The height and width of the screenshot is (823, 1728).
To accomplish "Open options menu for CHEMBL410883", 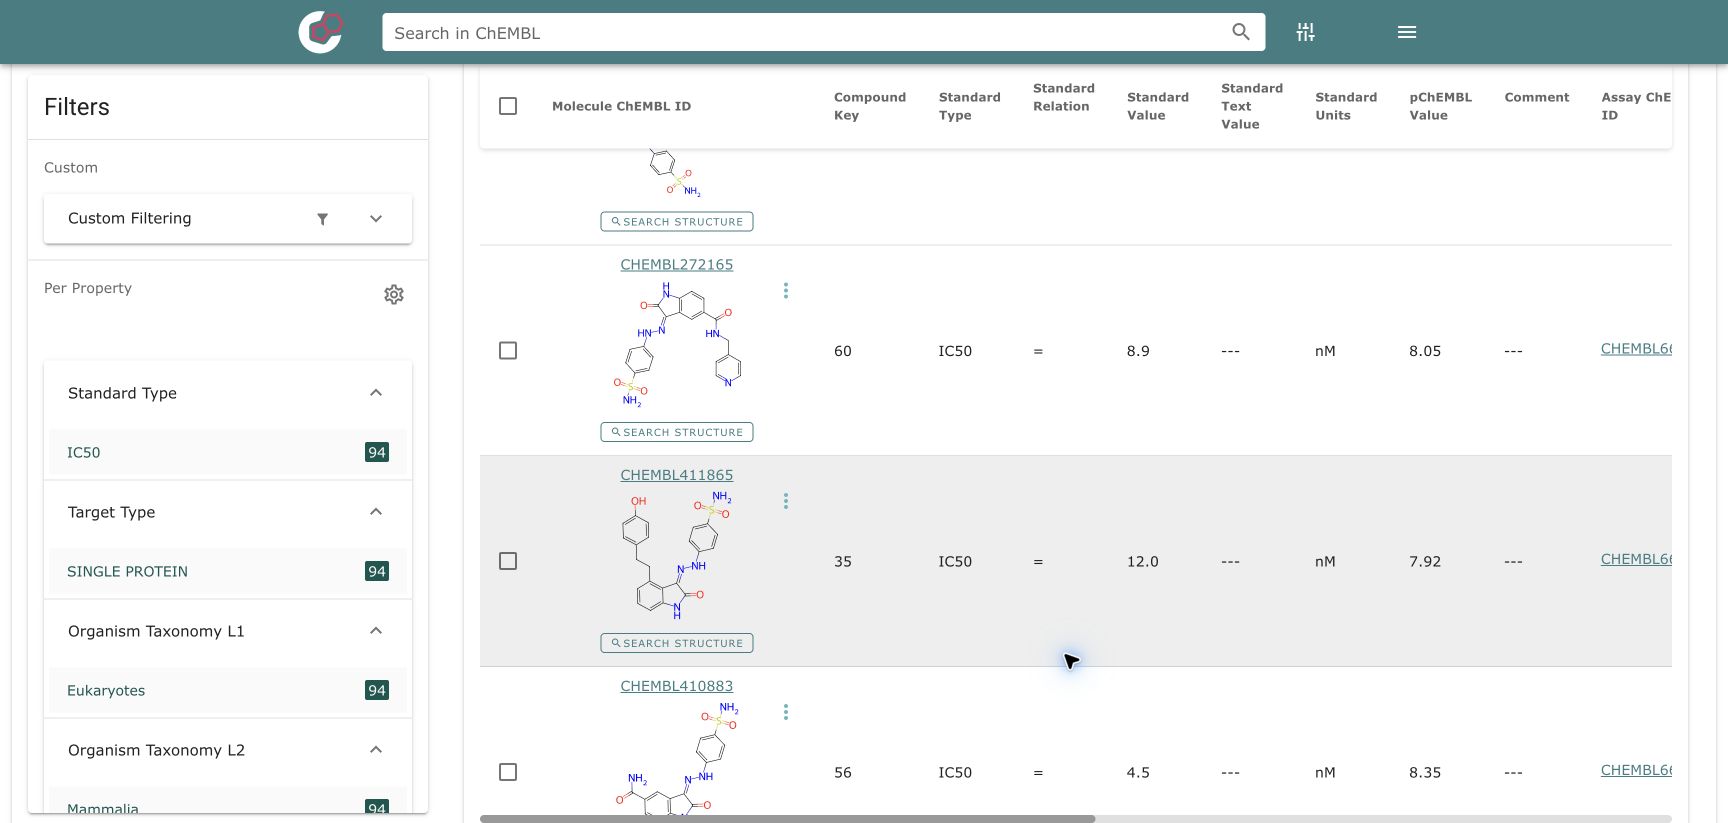I will tap(785, 712).
